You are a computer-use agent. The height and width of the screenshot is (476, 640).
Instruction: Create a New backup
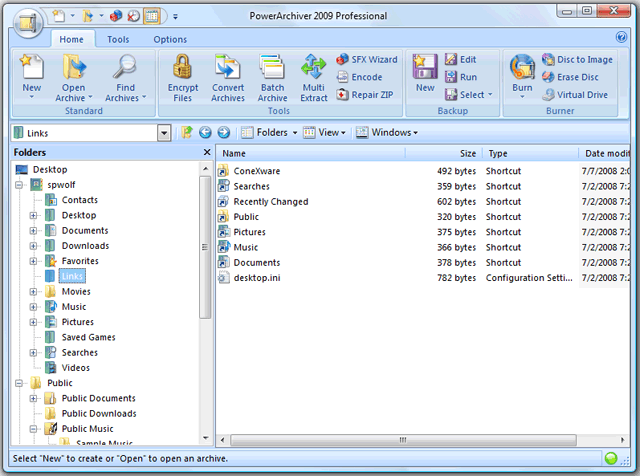click(x=425, y=73)
